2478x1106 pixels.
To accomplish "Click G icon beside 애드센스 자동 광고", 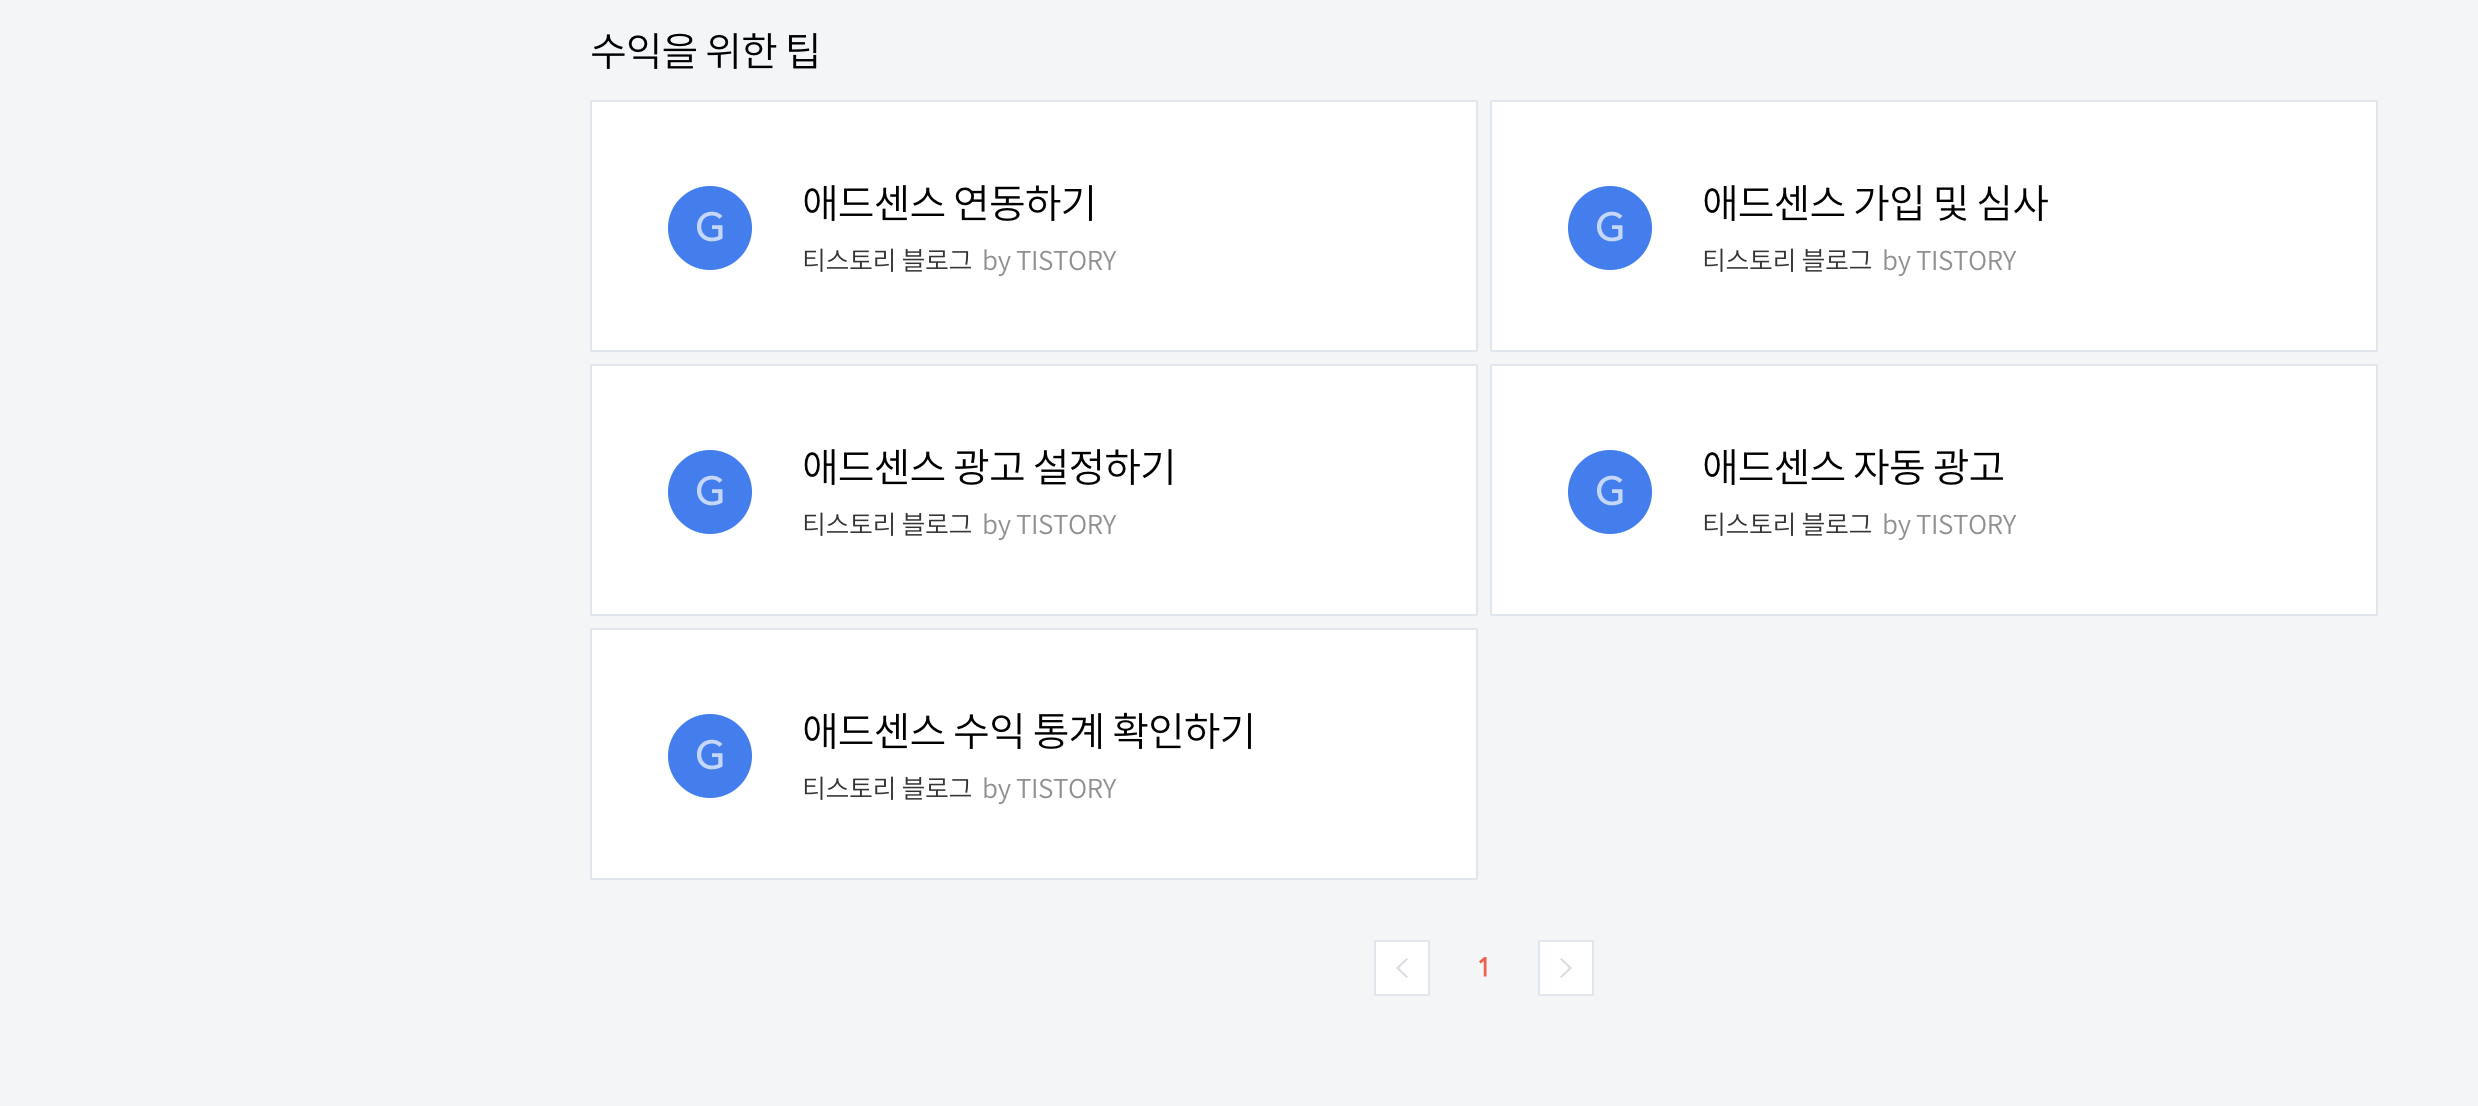I will [x=1610, y=492].
